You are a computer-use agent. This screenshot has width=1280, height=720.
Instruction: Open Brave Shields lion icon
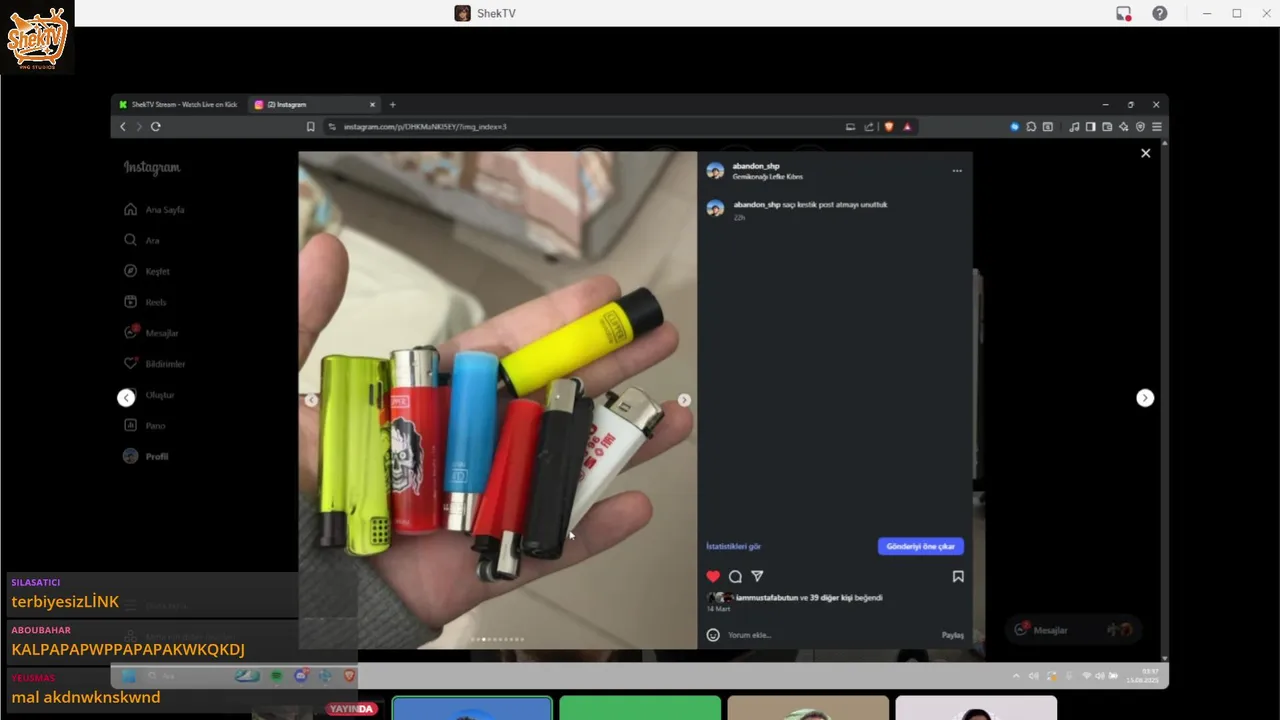889,127
